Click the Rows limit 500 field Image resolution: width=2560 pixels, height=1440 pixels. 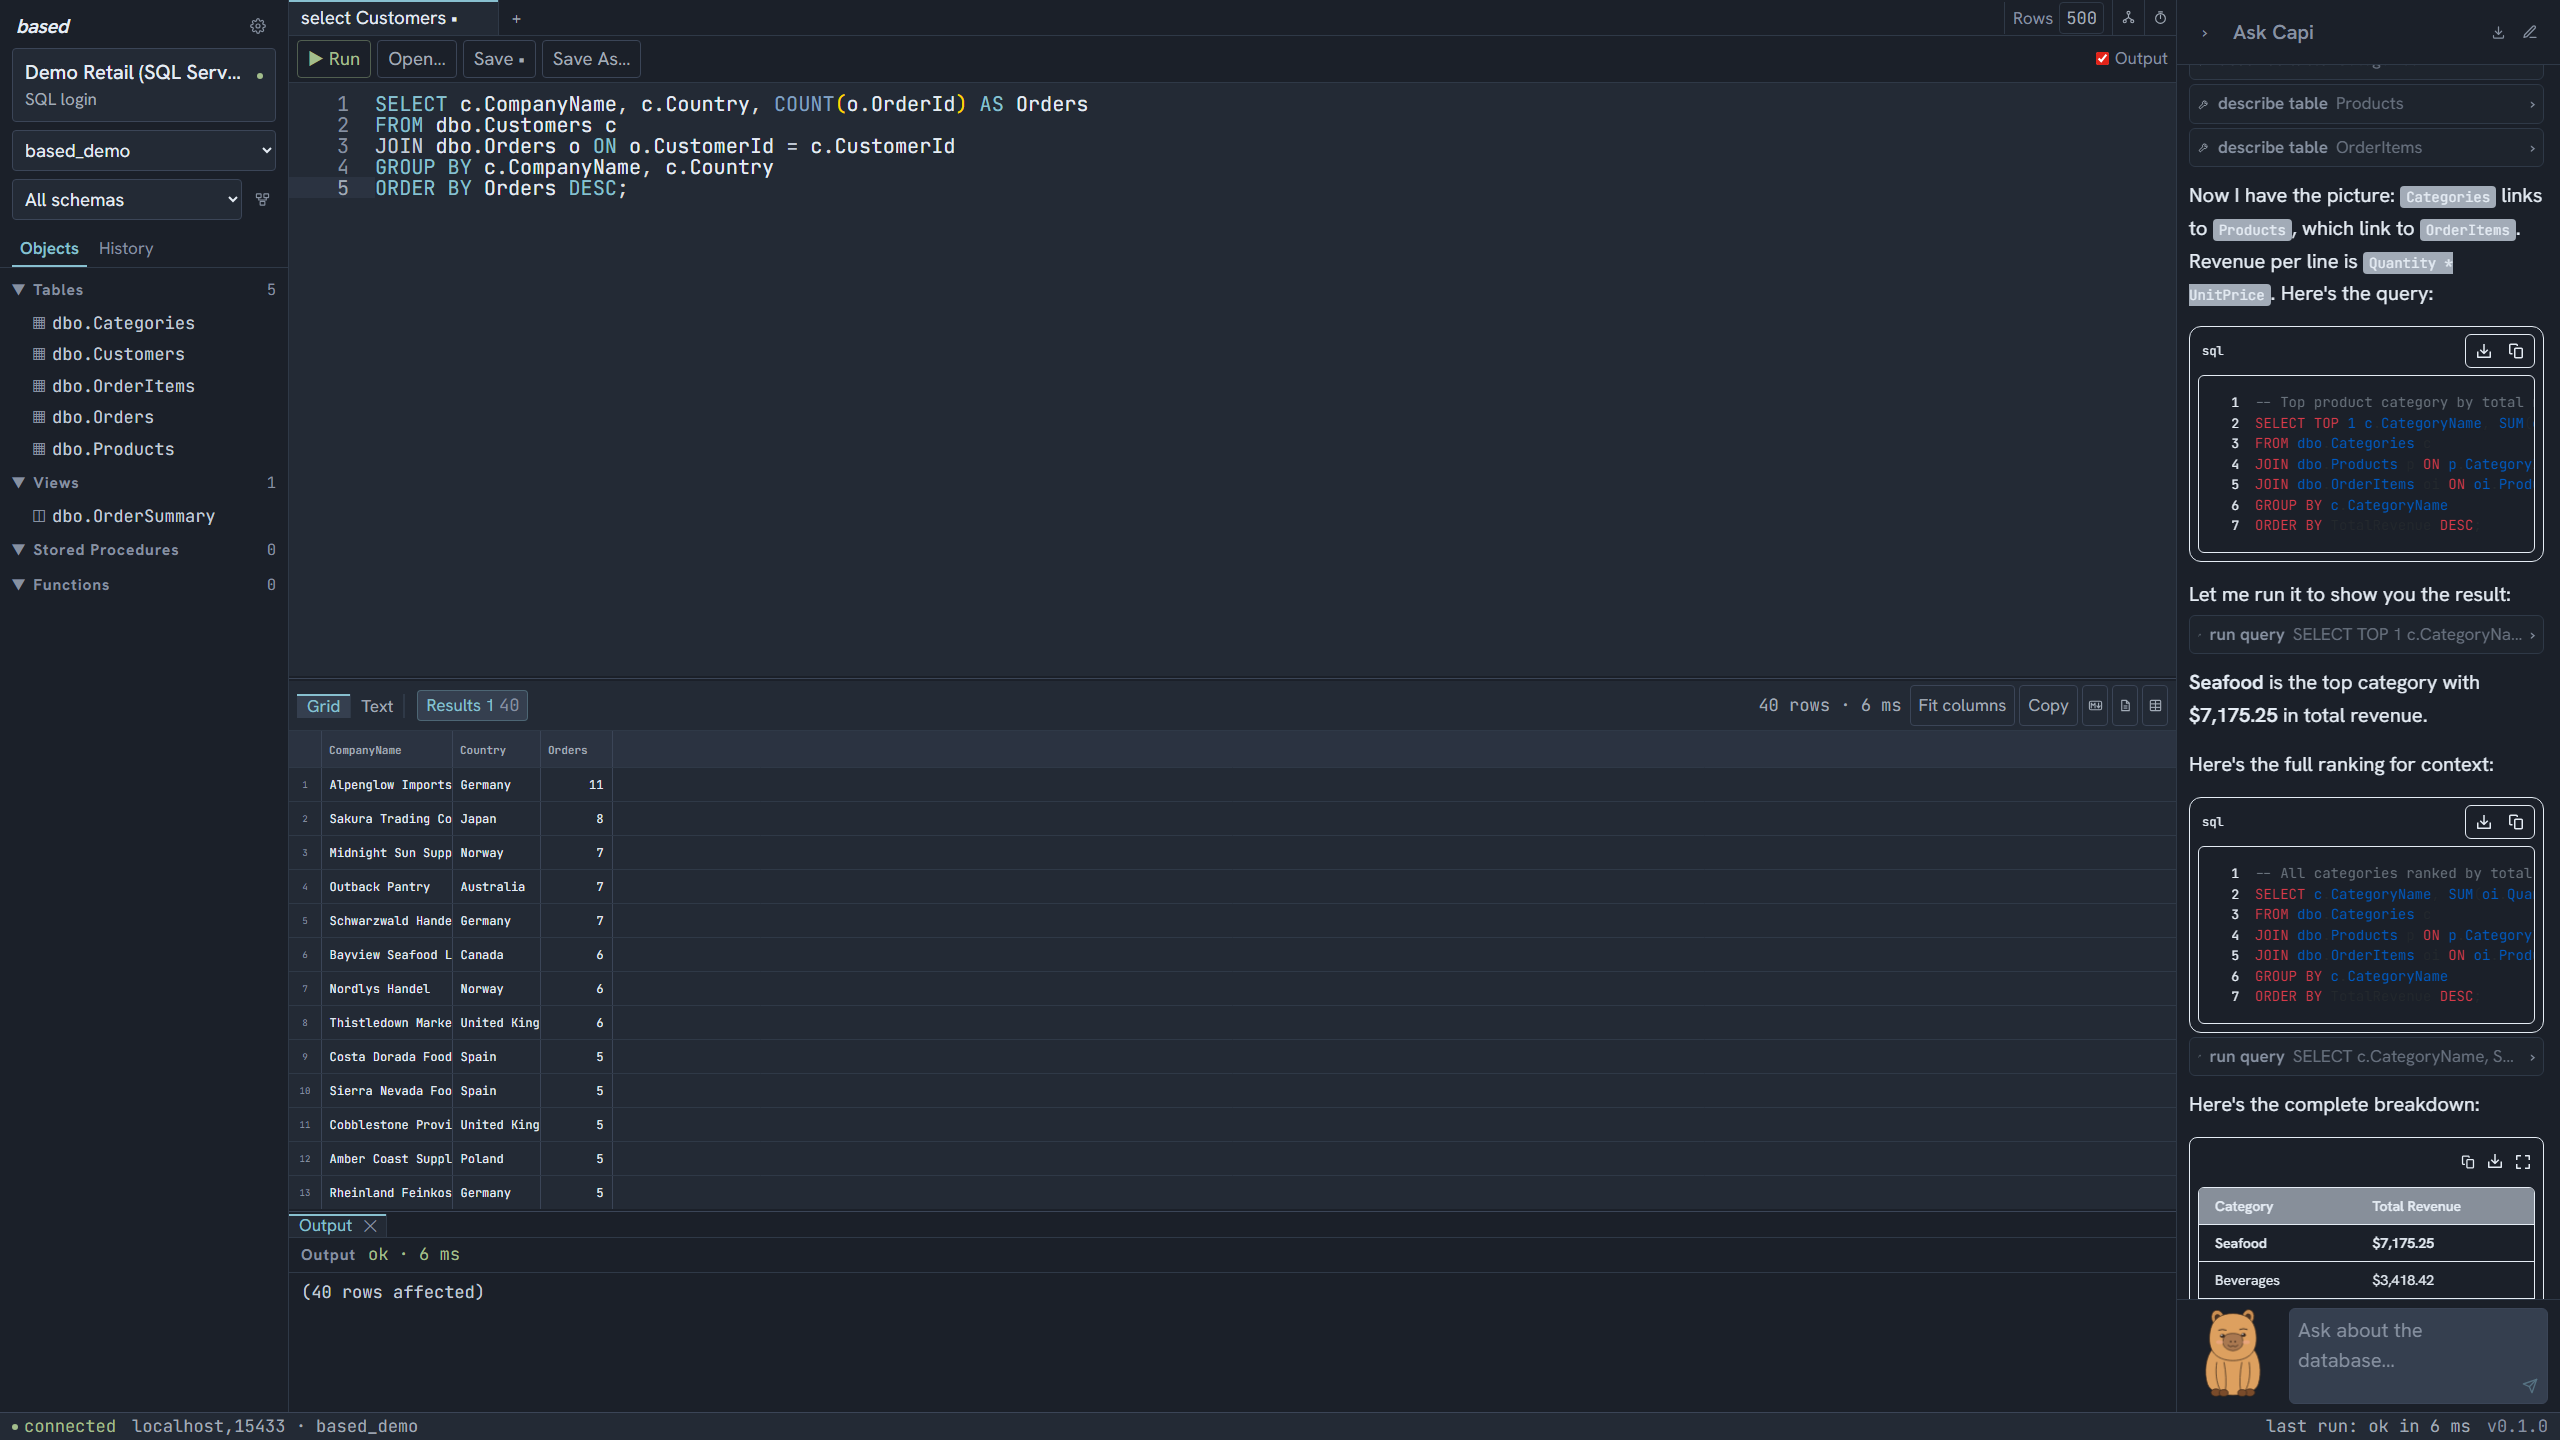(x=2081, y=18)
